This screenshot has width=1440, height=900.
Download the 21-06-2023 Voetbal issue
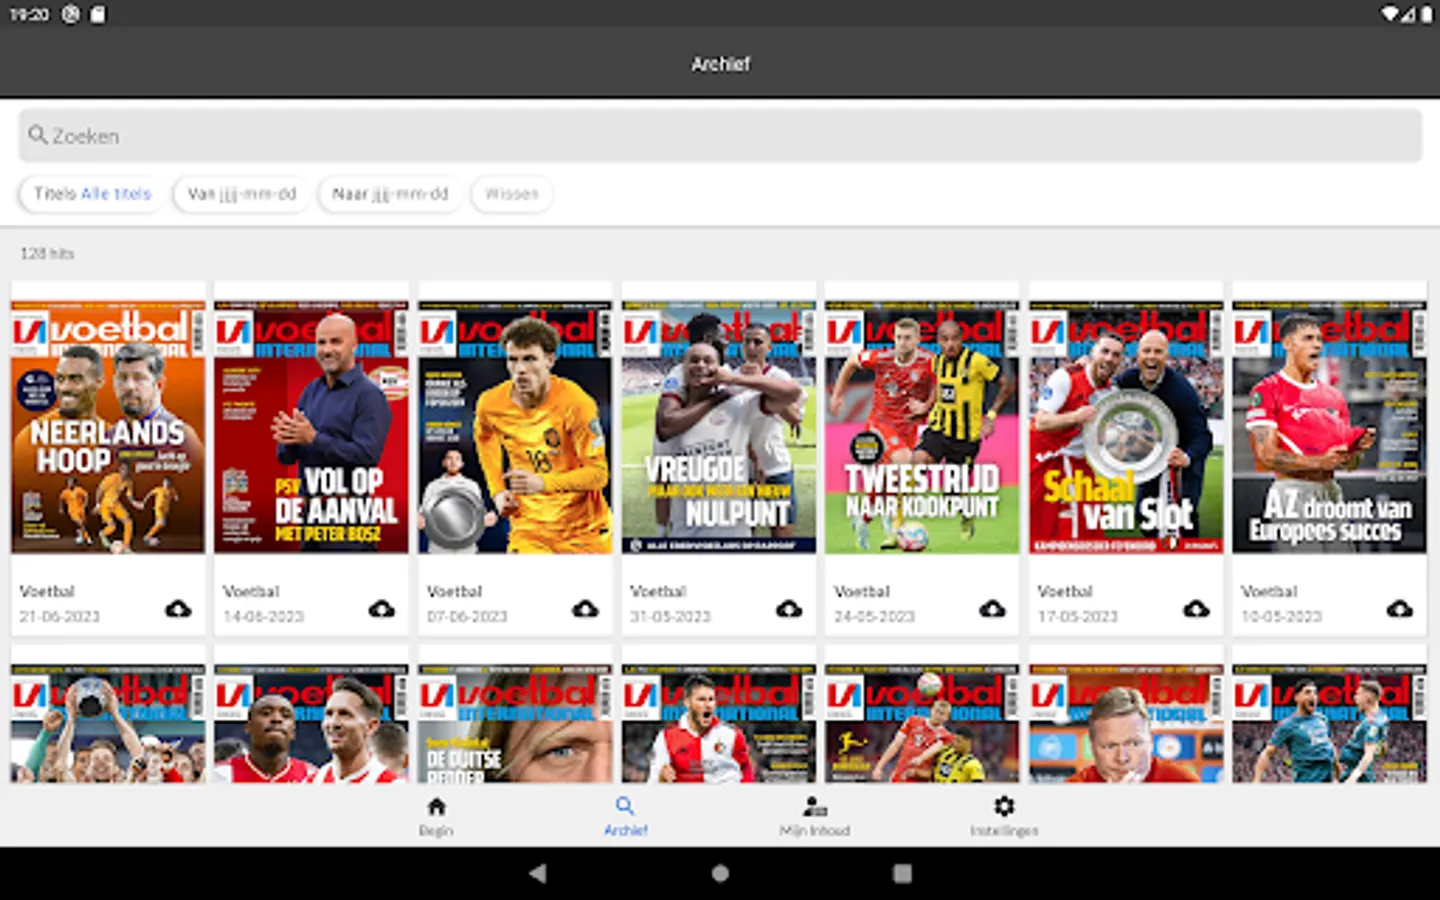pyautogui.click(x=178, y=608)
